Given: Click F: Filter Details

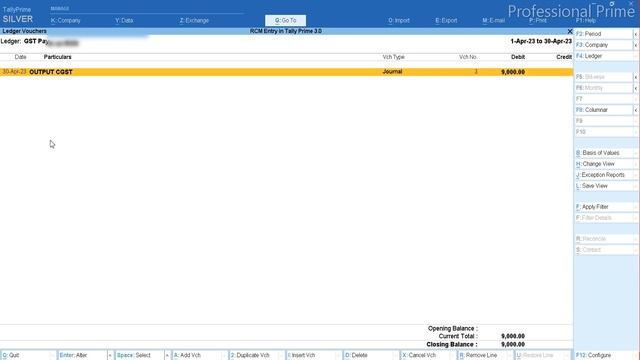Looking at the screenshot, I should pyautogui.click(x=605, y=218).
